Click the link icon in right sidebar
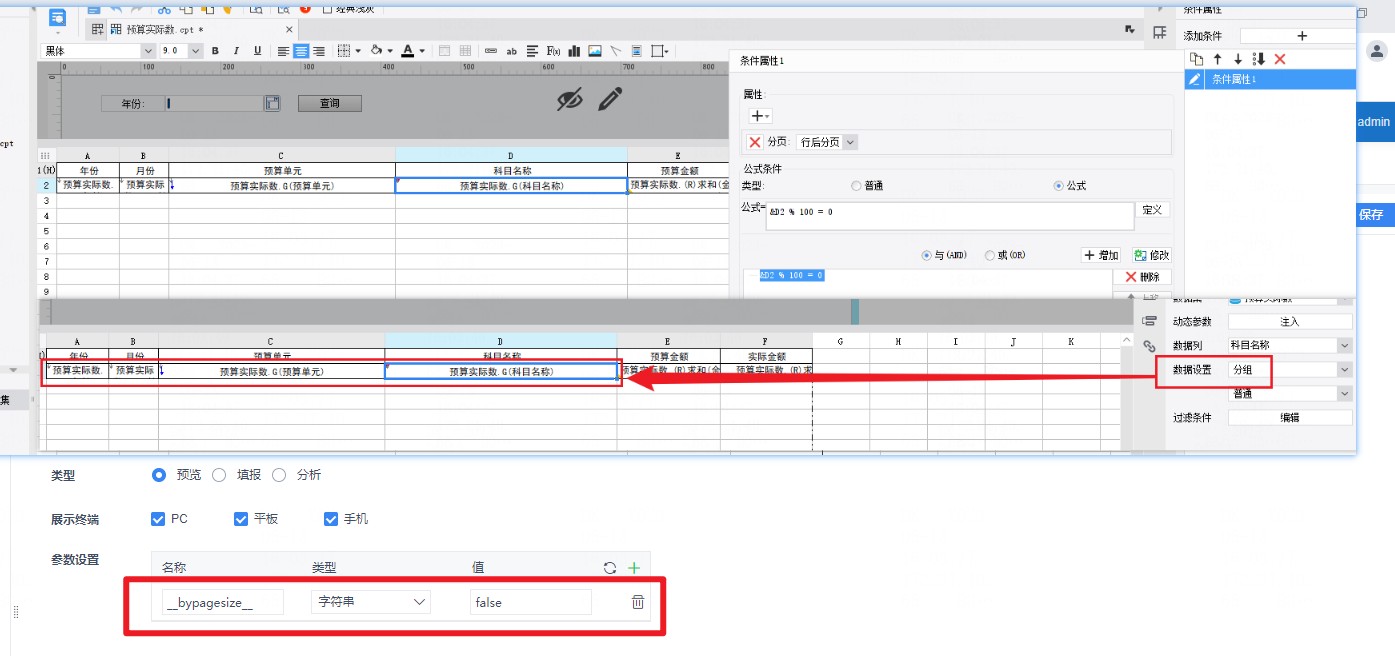The height and width of the screenshot is (656, 1395). point(1149,346)
